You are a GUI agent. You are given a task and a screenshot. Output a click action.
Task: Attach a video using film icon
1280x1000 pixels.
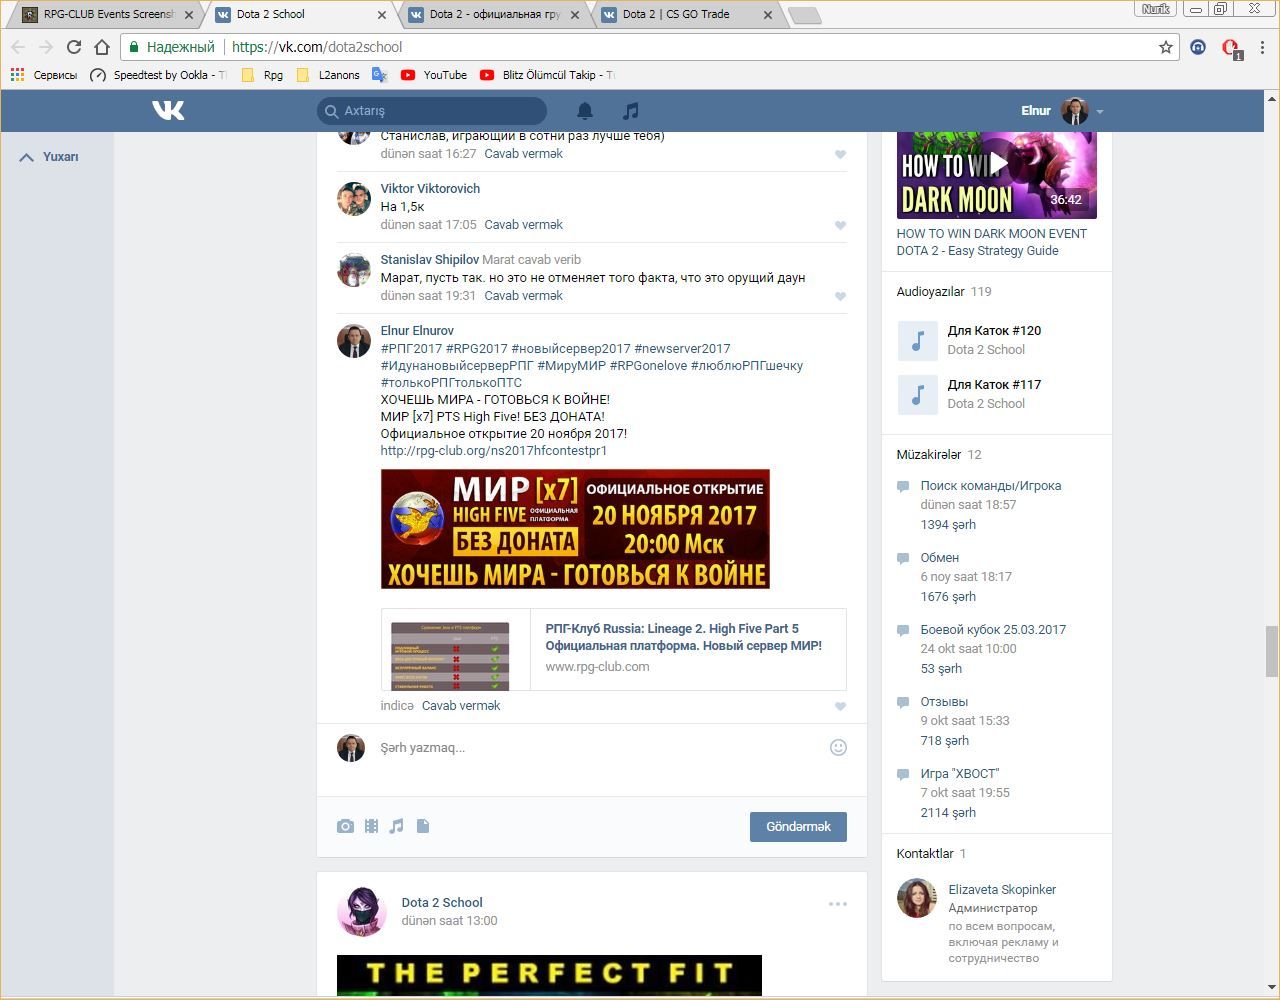[x=371, y=826]
